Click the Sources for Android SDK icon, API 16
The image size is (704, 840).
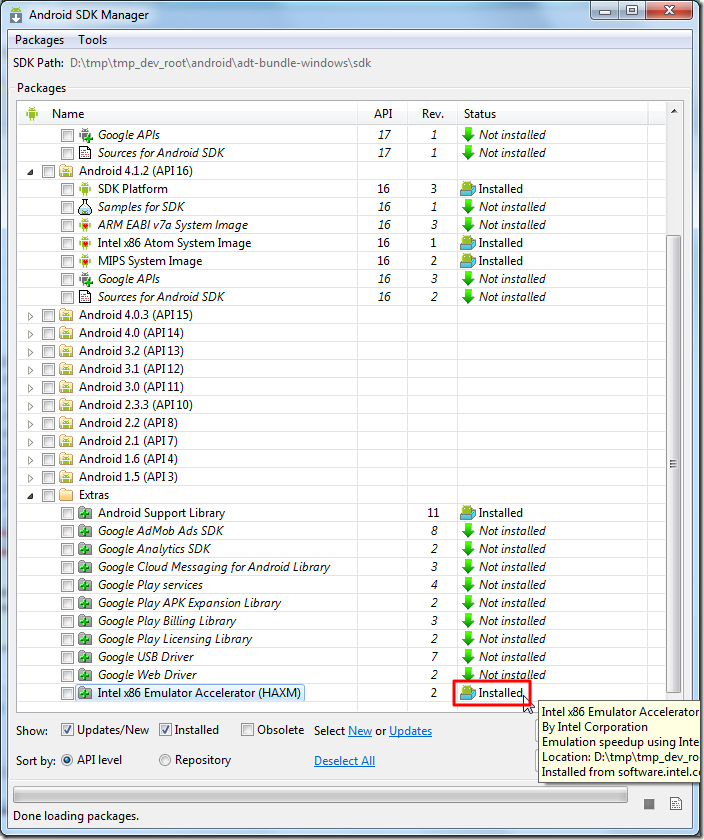point(85,297)
